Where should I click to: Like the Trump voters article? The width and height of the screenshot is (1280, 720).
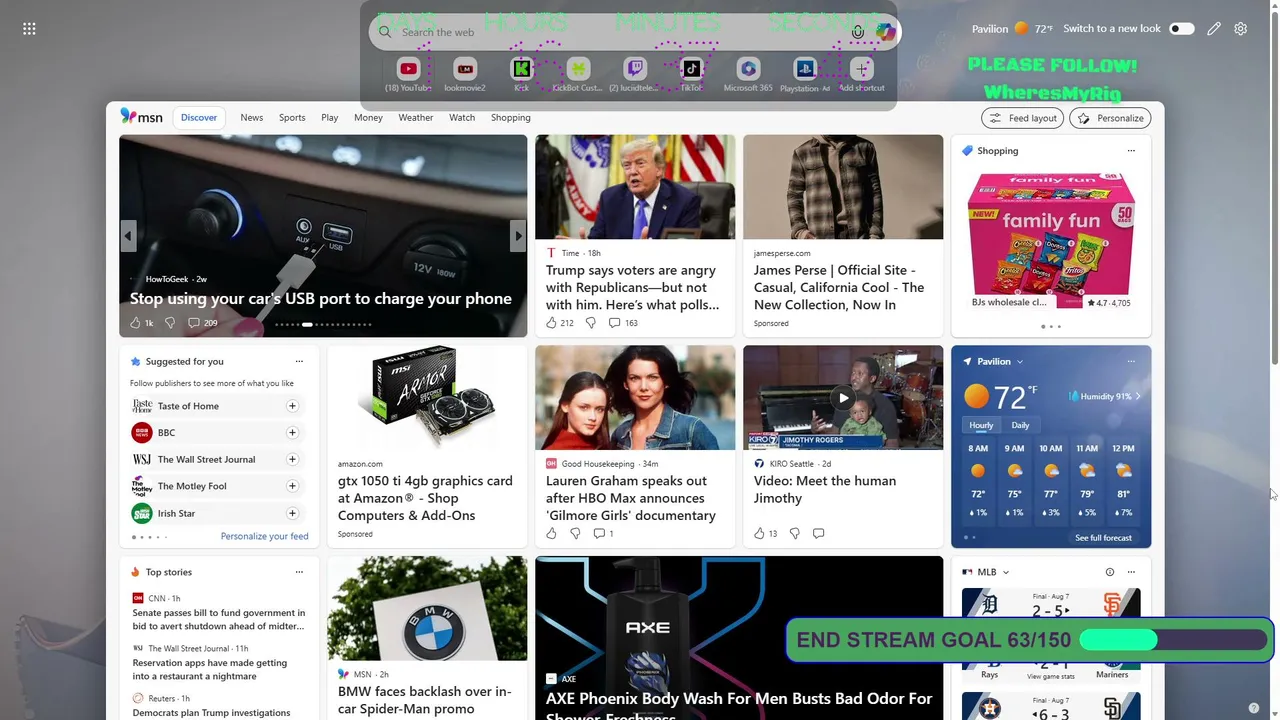coord(551,323)
